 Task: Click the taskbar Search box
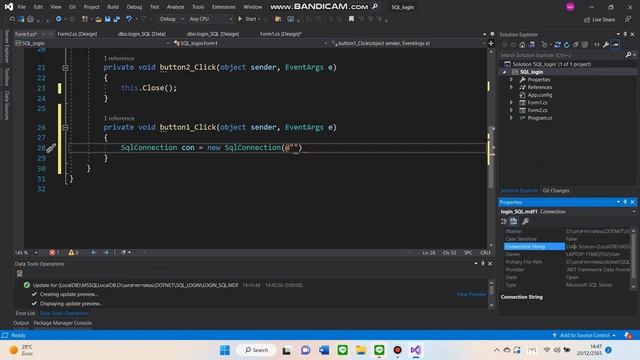click(256, 350)
